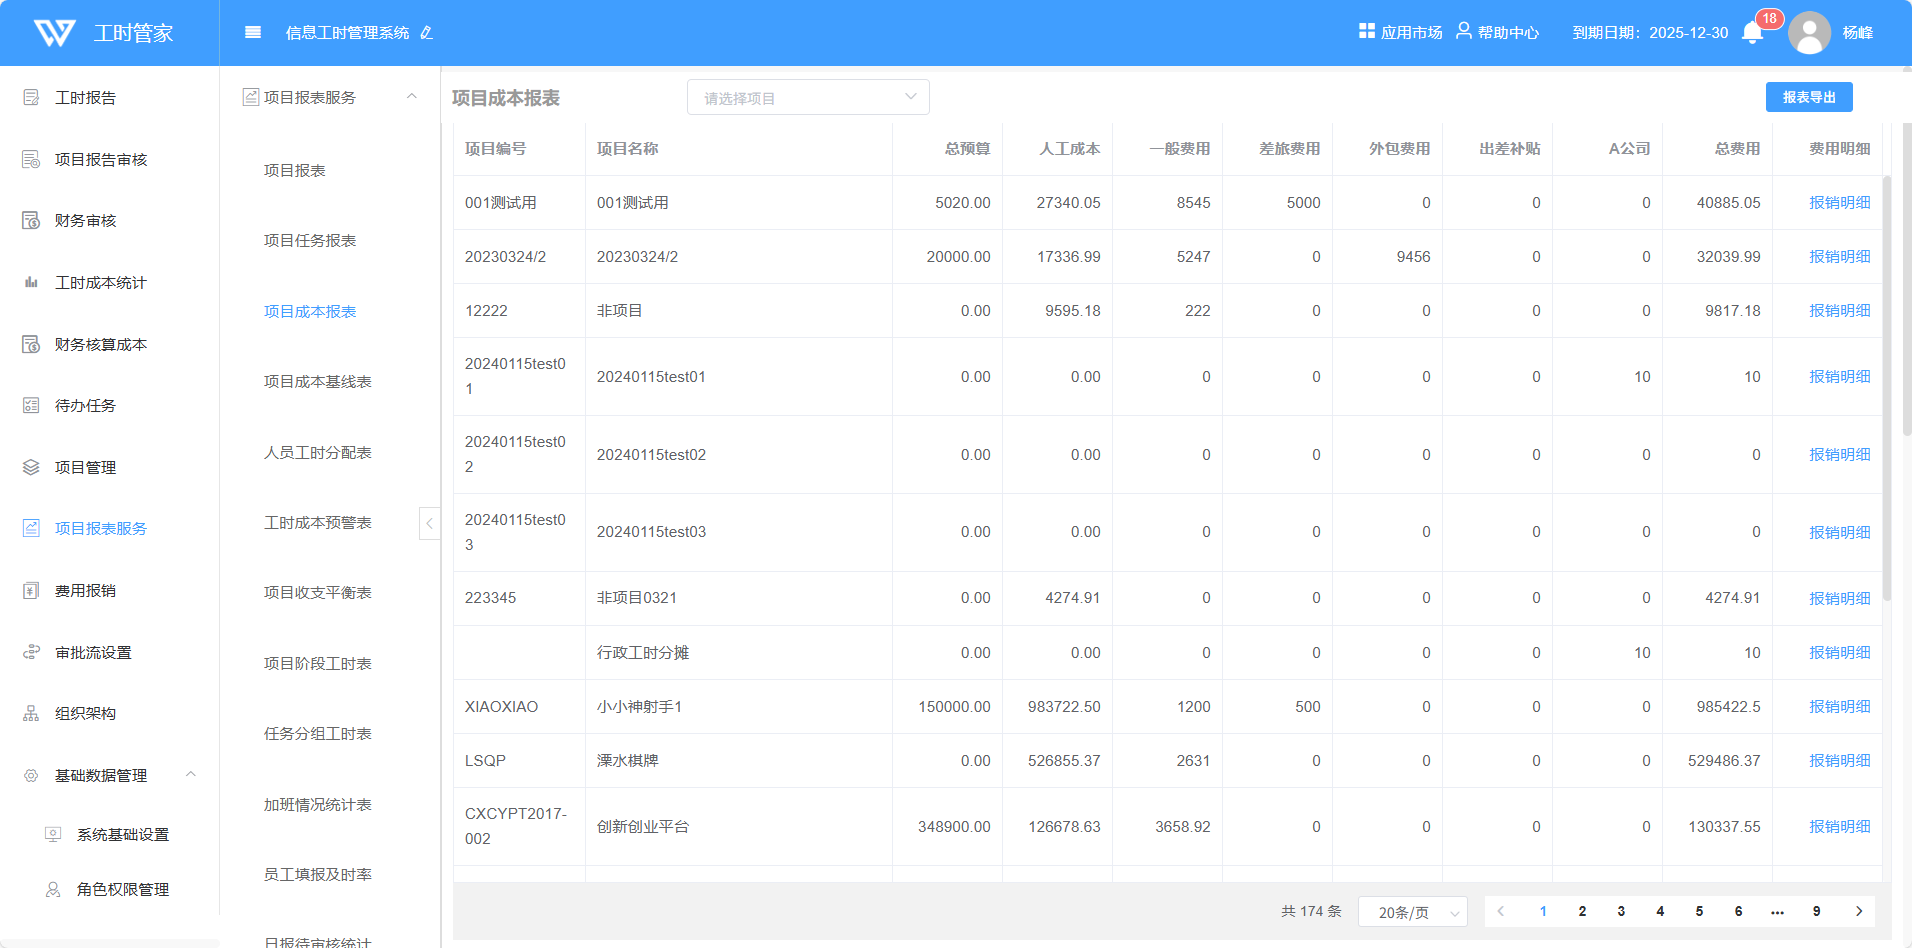Go to page 3 in pagination
Image resolution: width=1912 pixels, height=948 pixels.
pyautogui.click(x=1621, y=912)
